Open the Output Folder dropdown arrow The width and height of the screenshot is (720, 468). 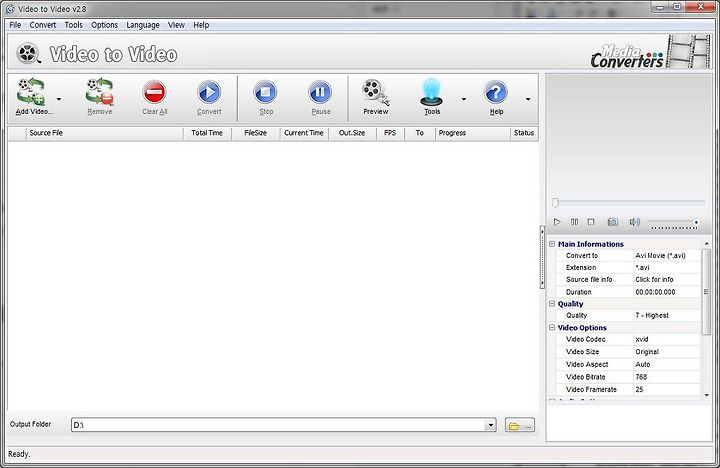coord(490,425)
